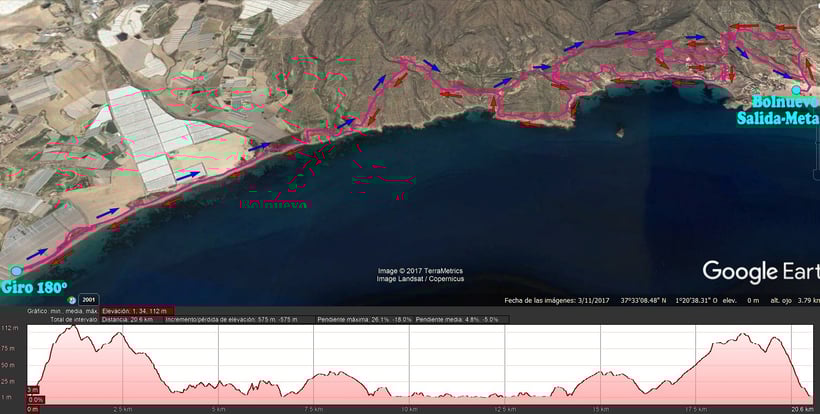Click the '3 m' elevation cursor tag
The height and width of the screenshot is (414, 820).
click(x=32, y=390)
